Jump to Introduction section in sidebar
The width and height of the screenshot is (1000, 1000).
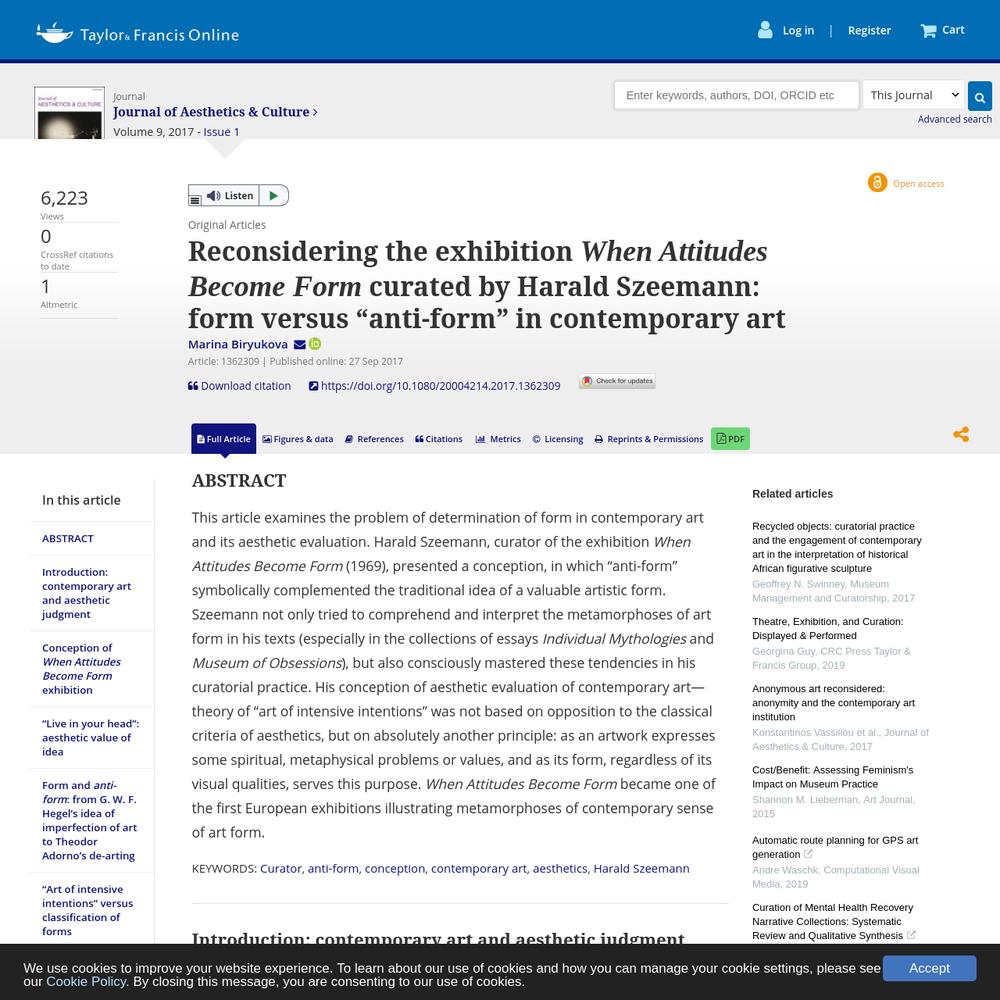pyautogui.click(x=87, y=593)
